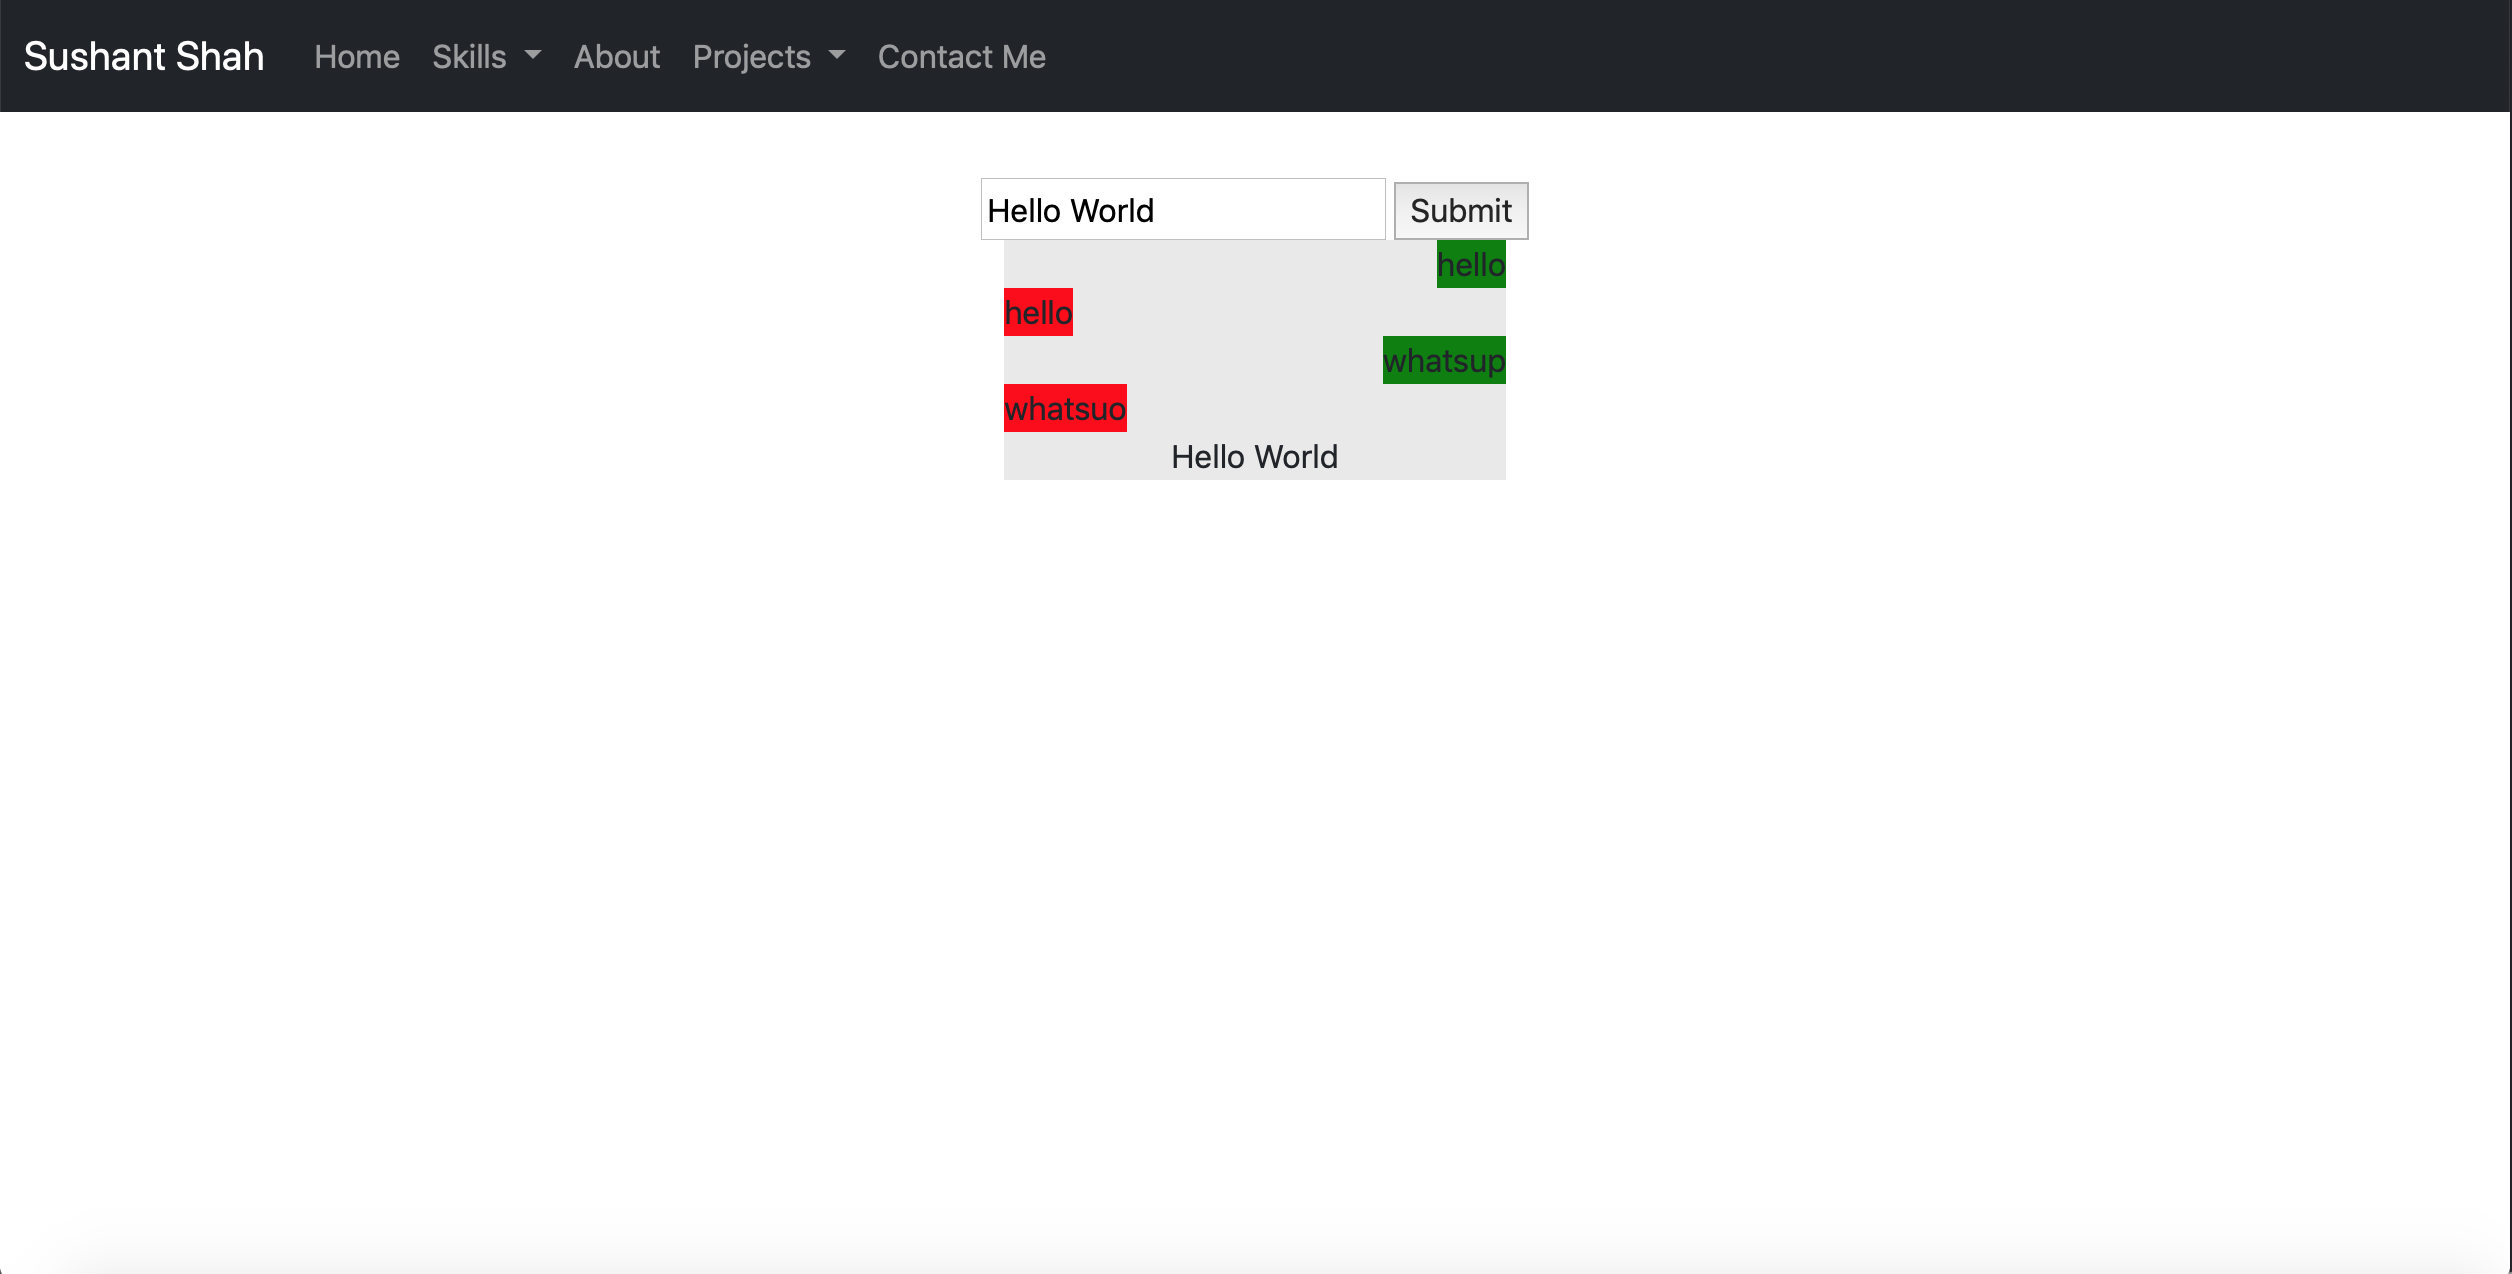Expand the Projects dropdown menu

pos(751,57)
